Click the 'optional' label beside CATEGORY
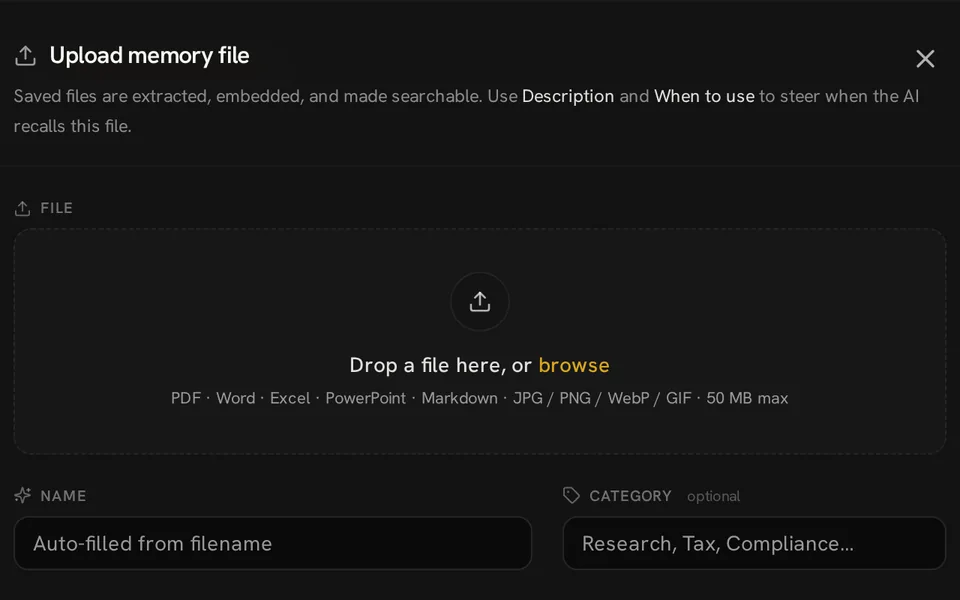Screen dimensions: 960x600 pyautogui.click(x=713, y=496)
